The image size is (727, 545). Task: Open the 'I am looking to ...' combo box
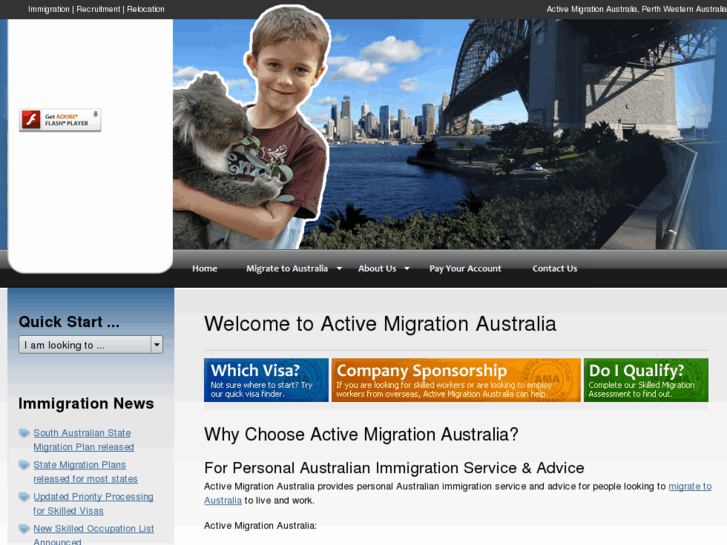point(91,345)
